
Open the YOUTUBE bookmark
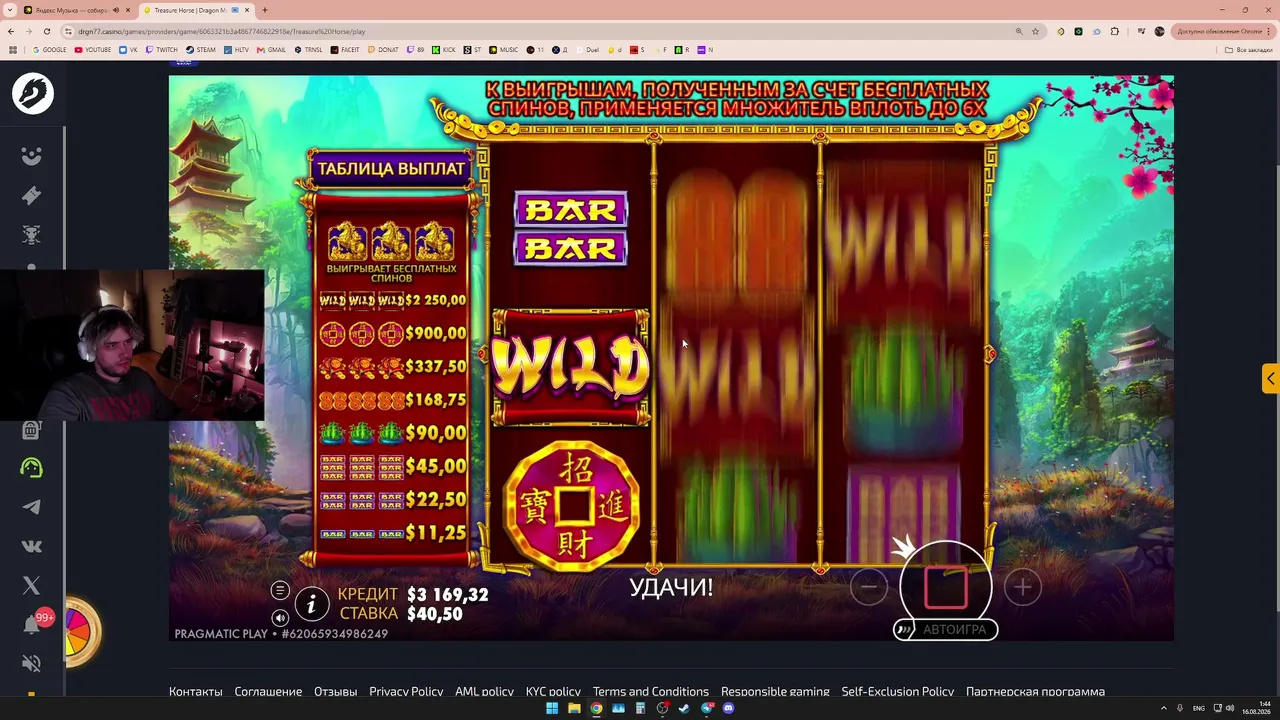point(93,50)
